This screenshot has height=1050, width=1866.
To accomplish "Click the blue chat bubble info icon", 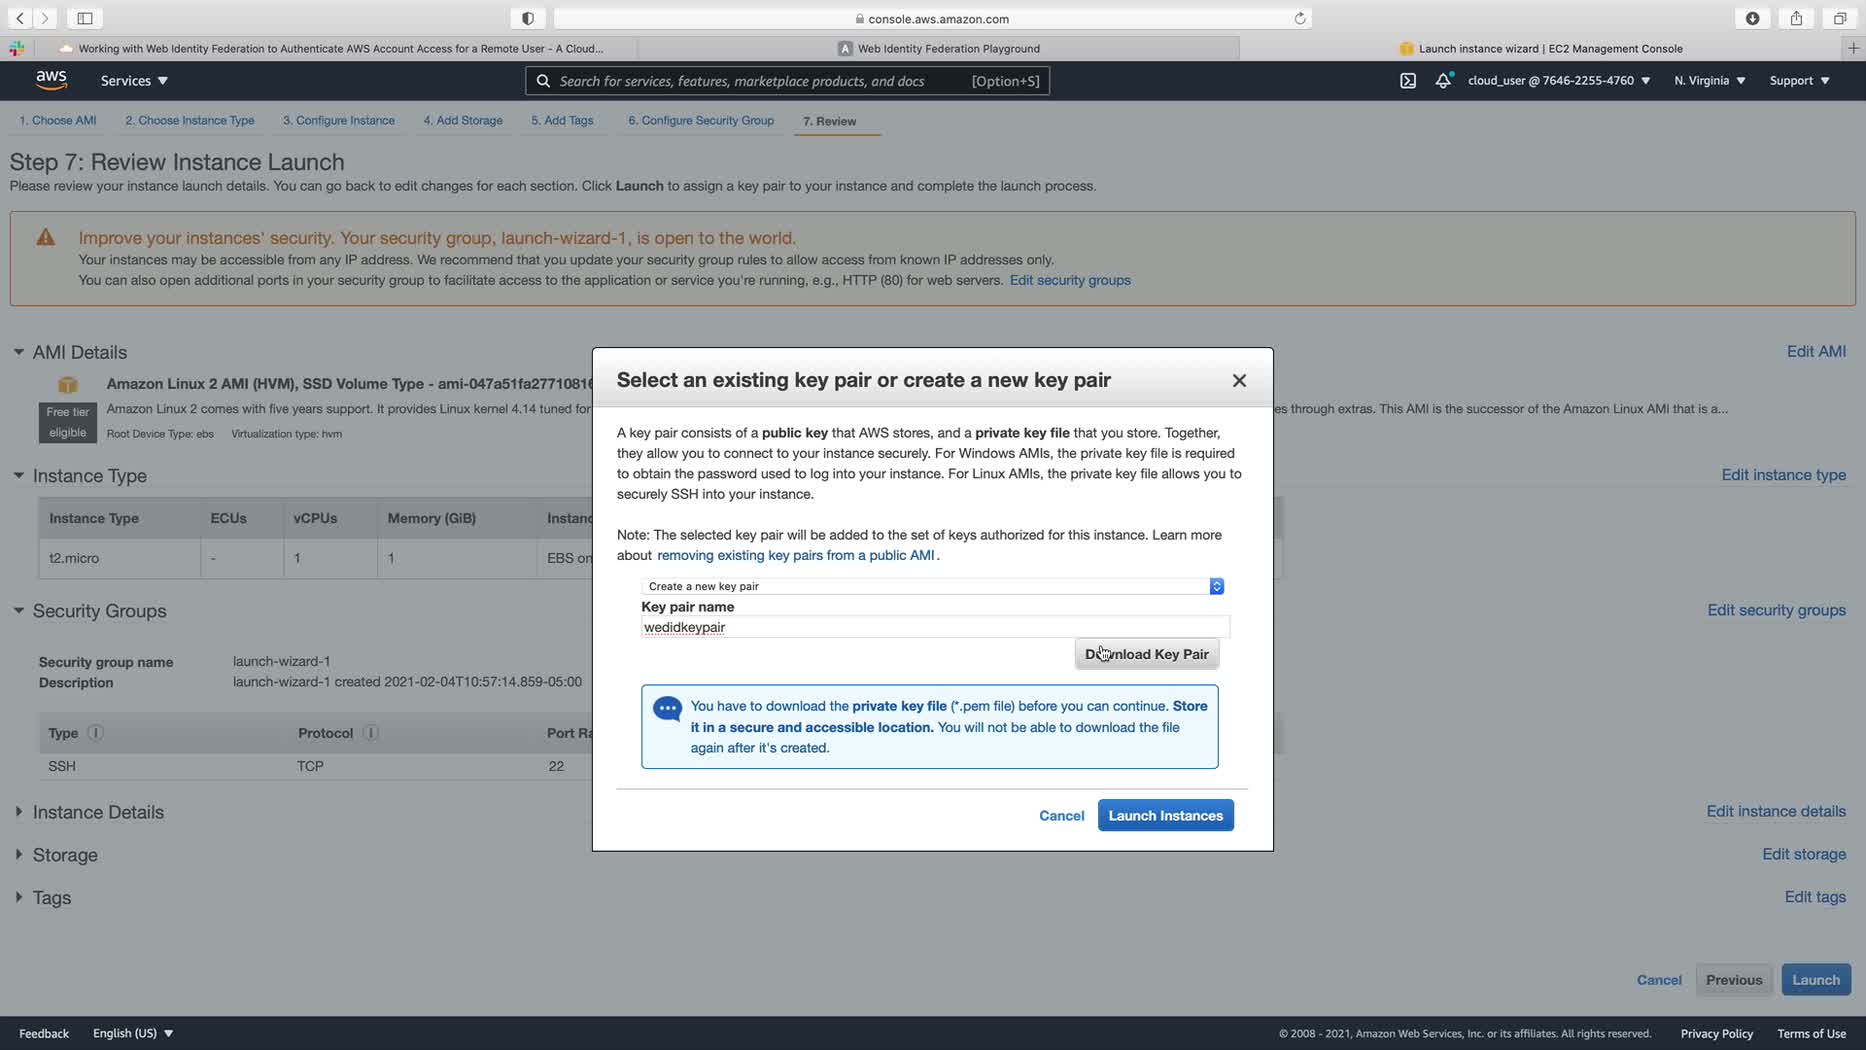I will tap(667, 709).
